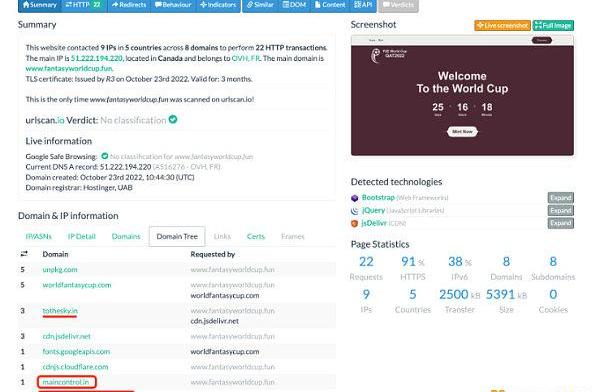View the DOM tab
Viewport: 600px width, 392px height.
(294, 5)
